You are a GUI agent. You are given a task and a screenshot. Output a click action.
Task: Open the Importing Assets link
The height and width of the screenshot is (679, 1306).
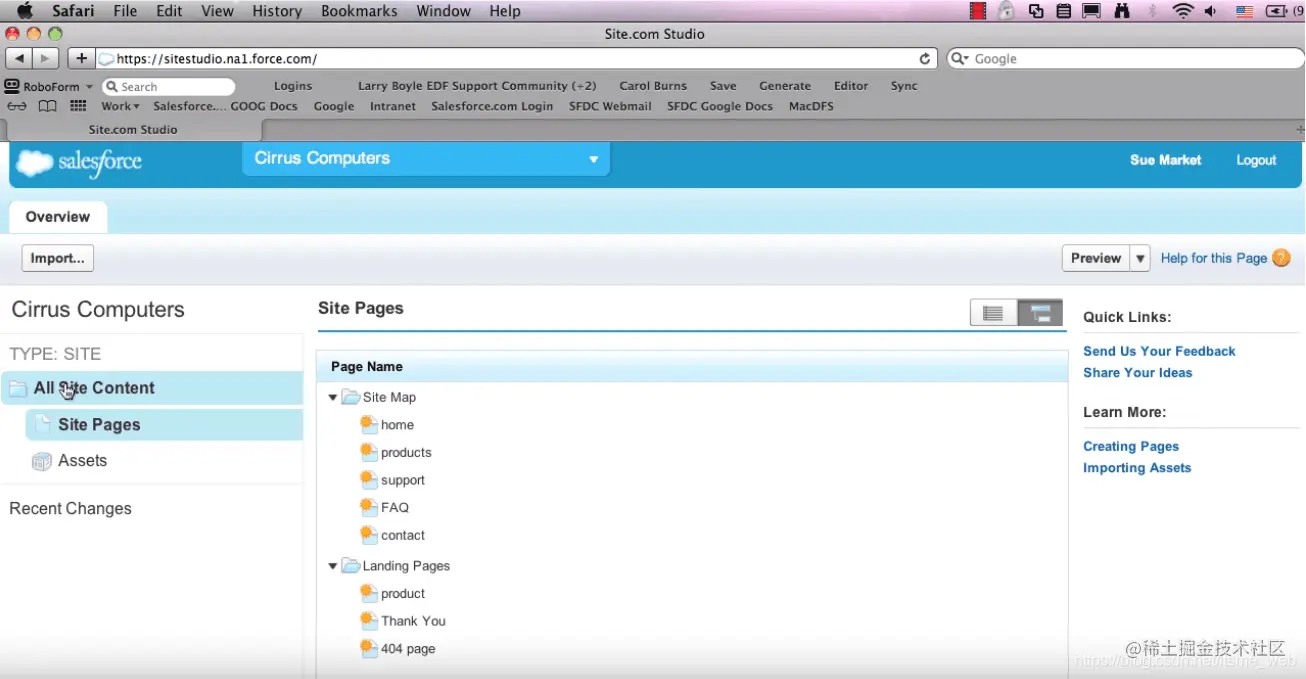(1137, 468)
